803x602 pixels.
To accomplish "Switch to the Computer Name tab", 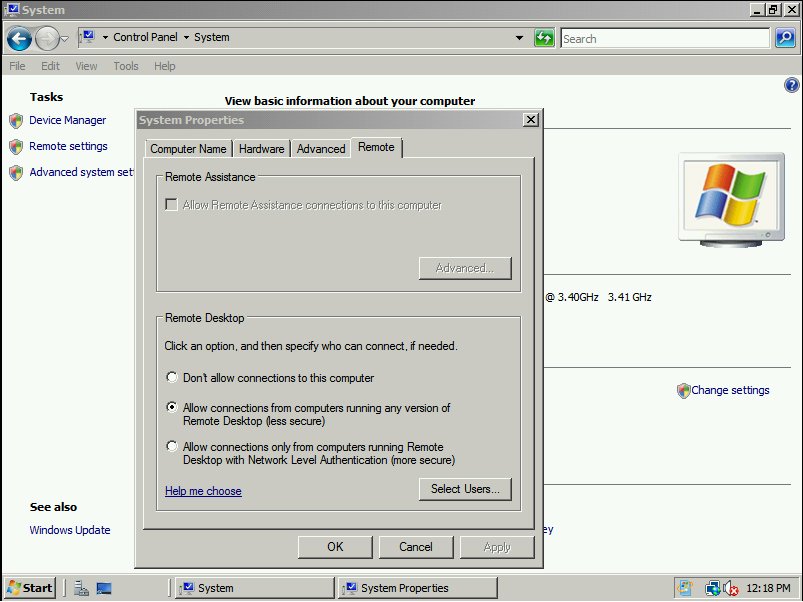I will tap(188, 149).
